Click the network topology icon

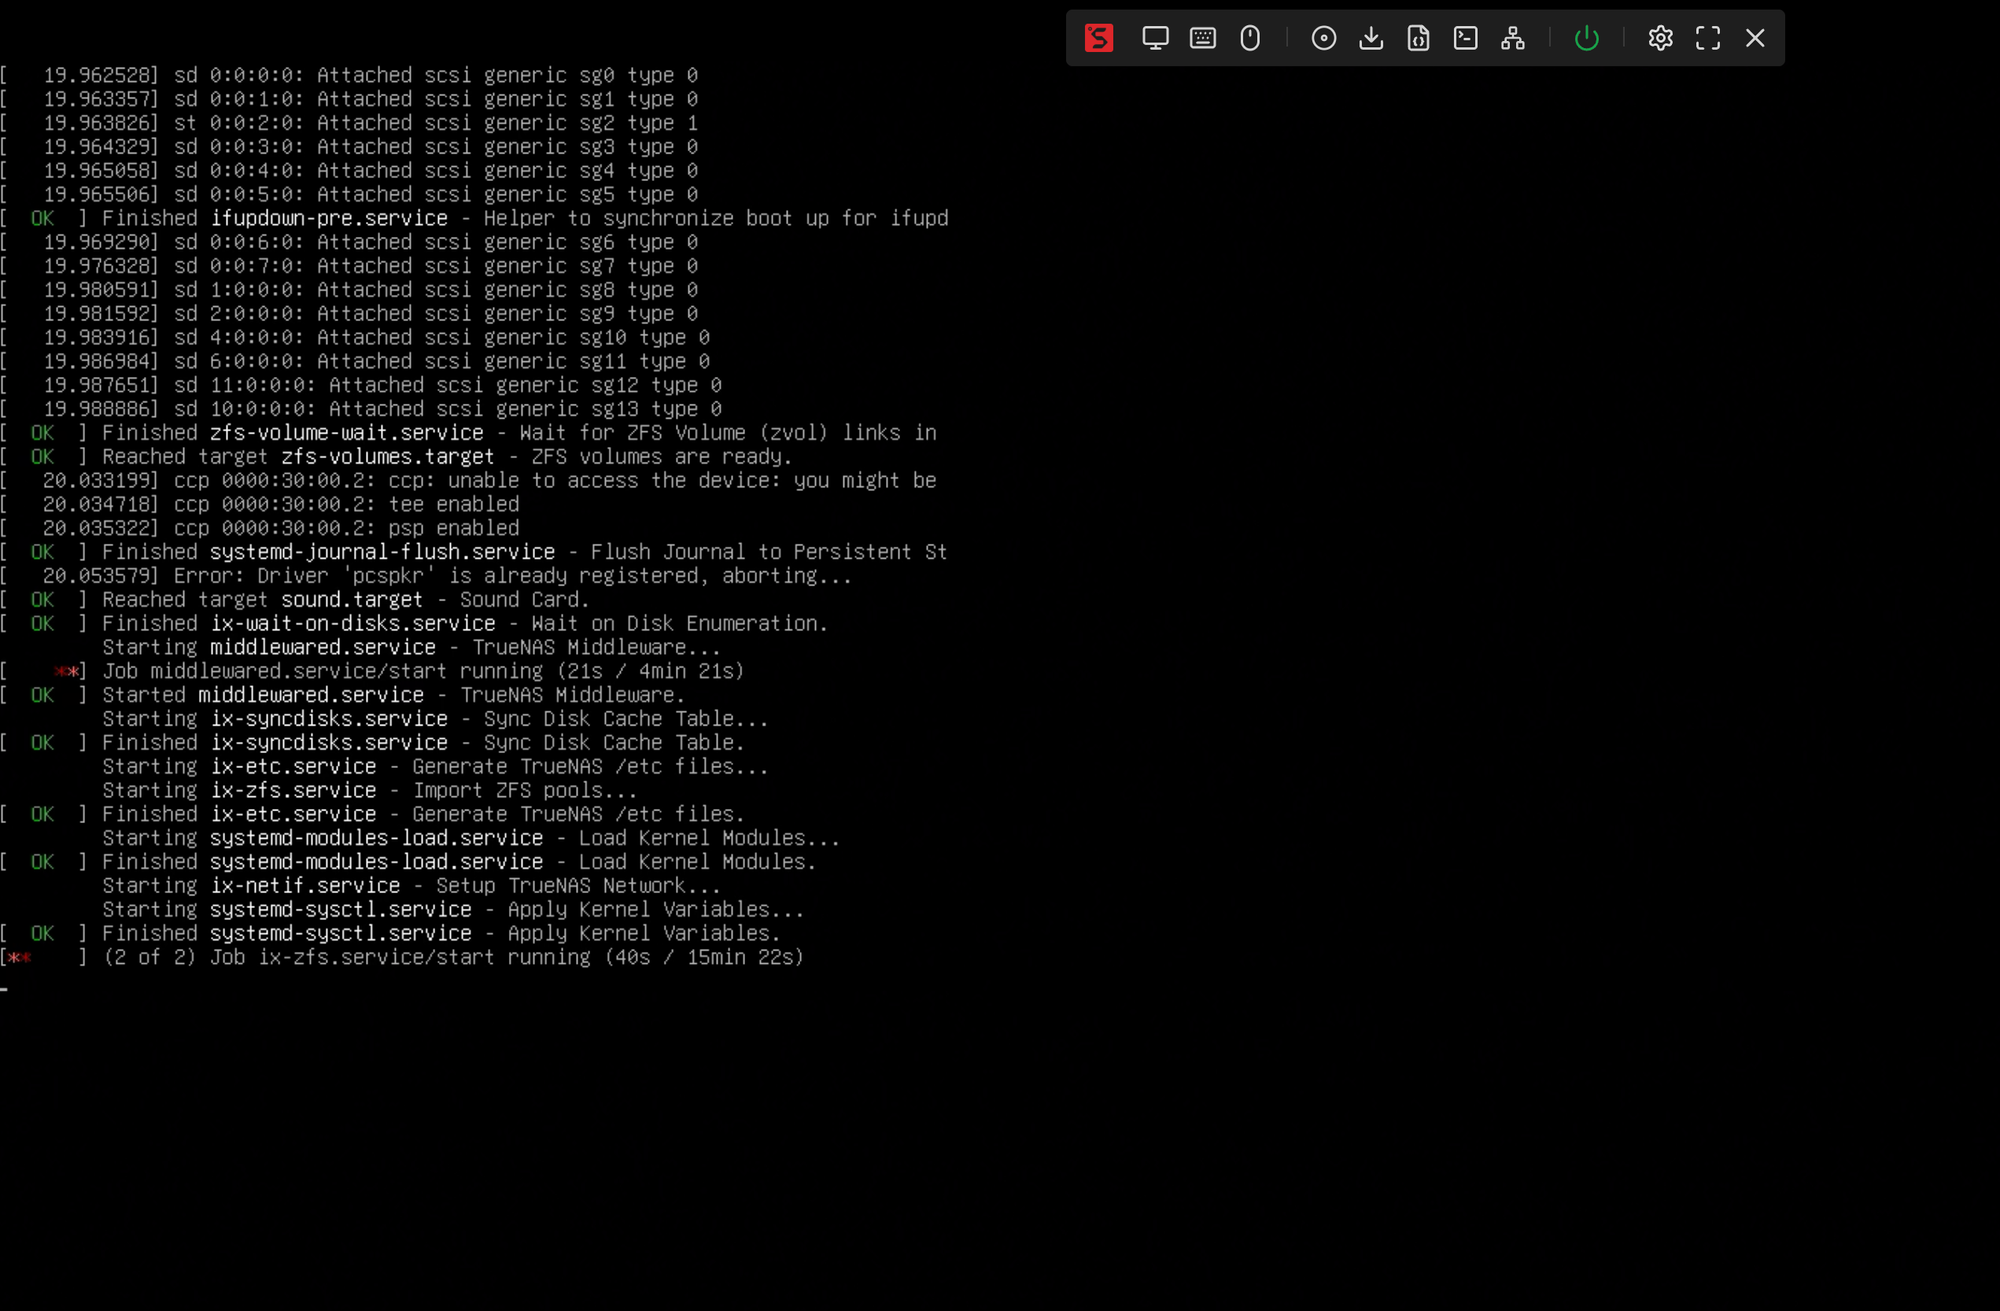coord(1513,38)
